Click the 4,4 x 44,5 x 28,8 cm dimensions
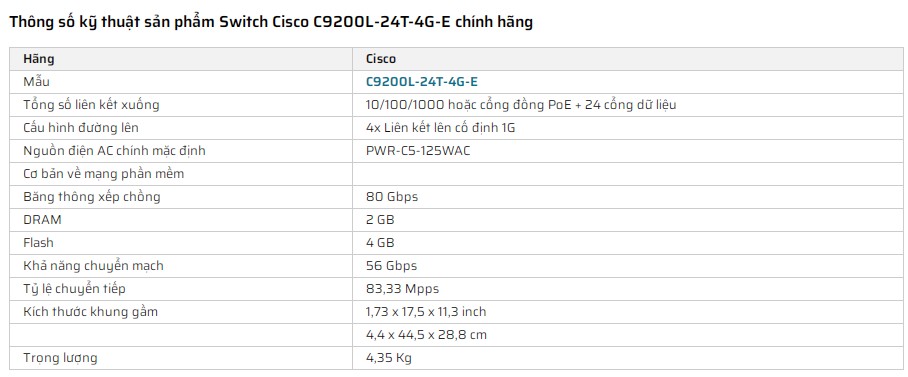Viewport: 908px width, 377px height. pos(426,335)
